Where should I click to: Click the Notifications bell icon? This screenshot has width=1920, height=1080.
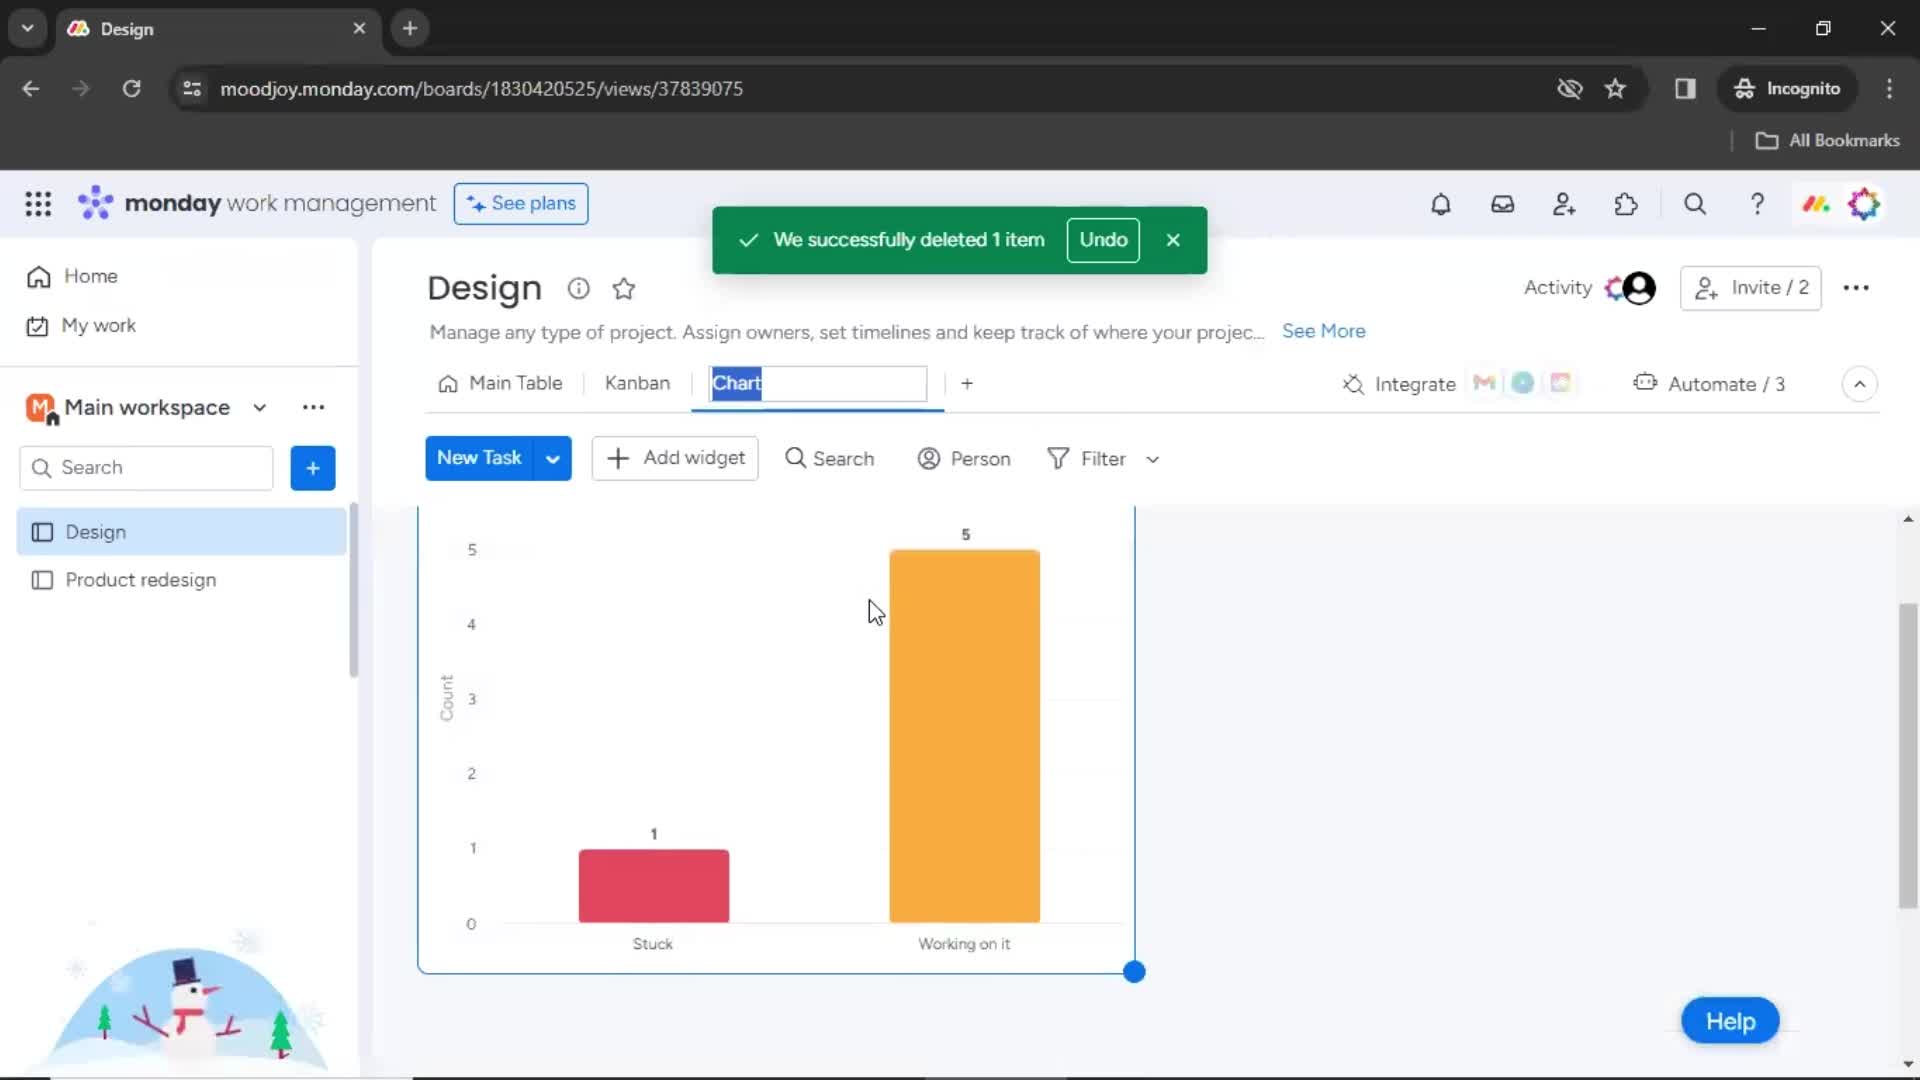(1440, 203)
